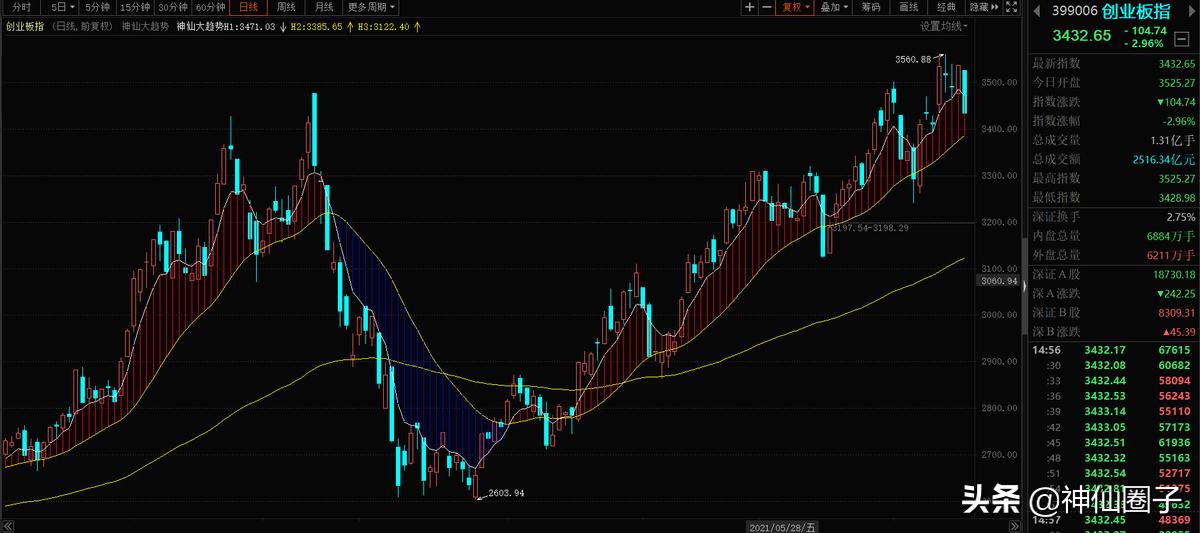
Task: Select the 15分钟 timeframe
Action: [x=135, y=8]
